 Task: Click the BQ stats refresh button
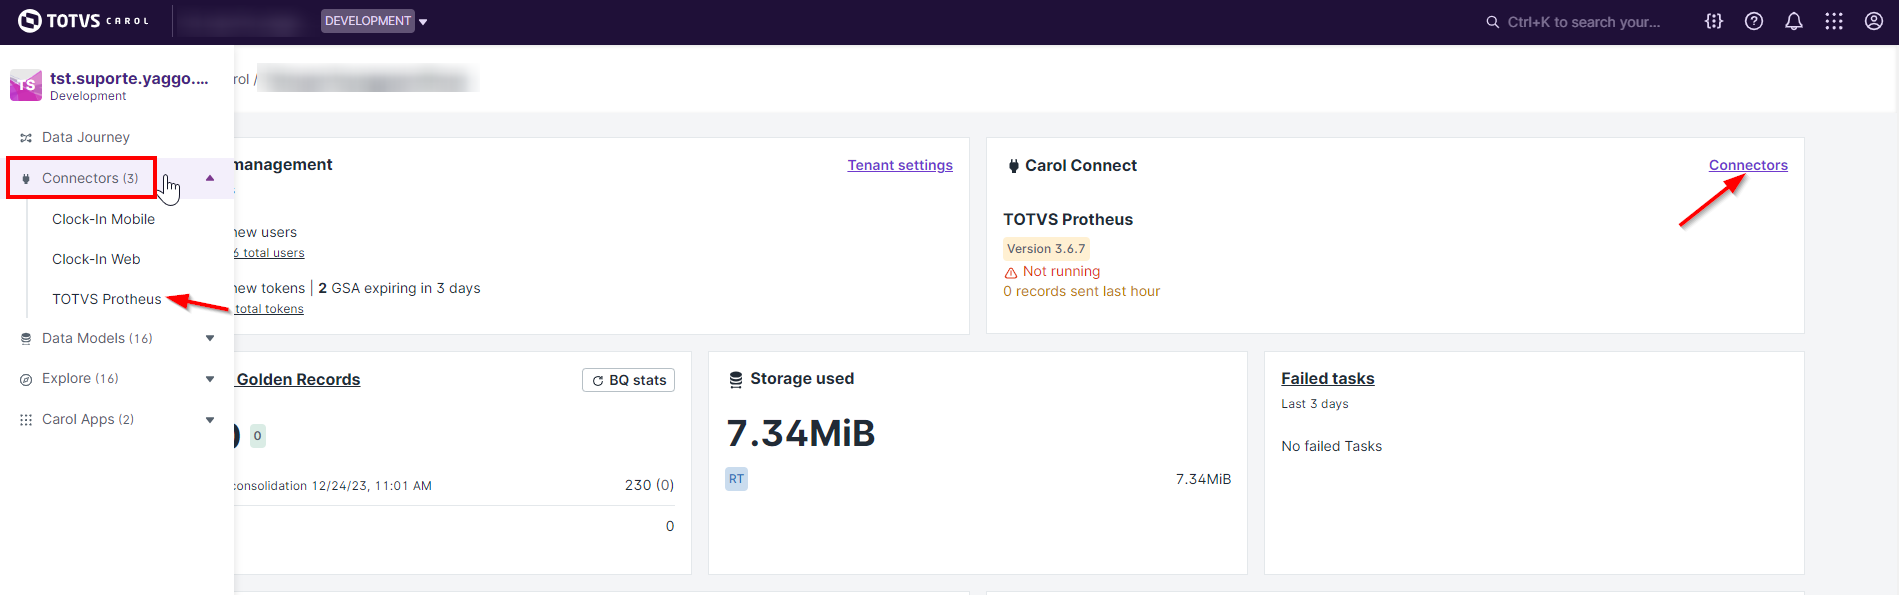628,380
